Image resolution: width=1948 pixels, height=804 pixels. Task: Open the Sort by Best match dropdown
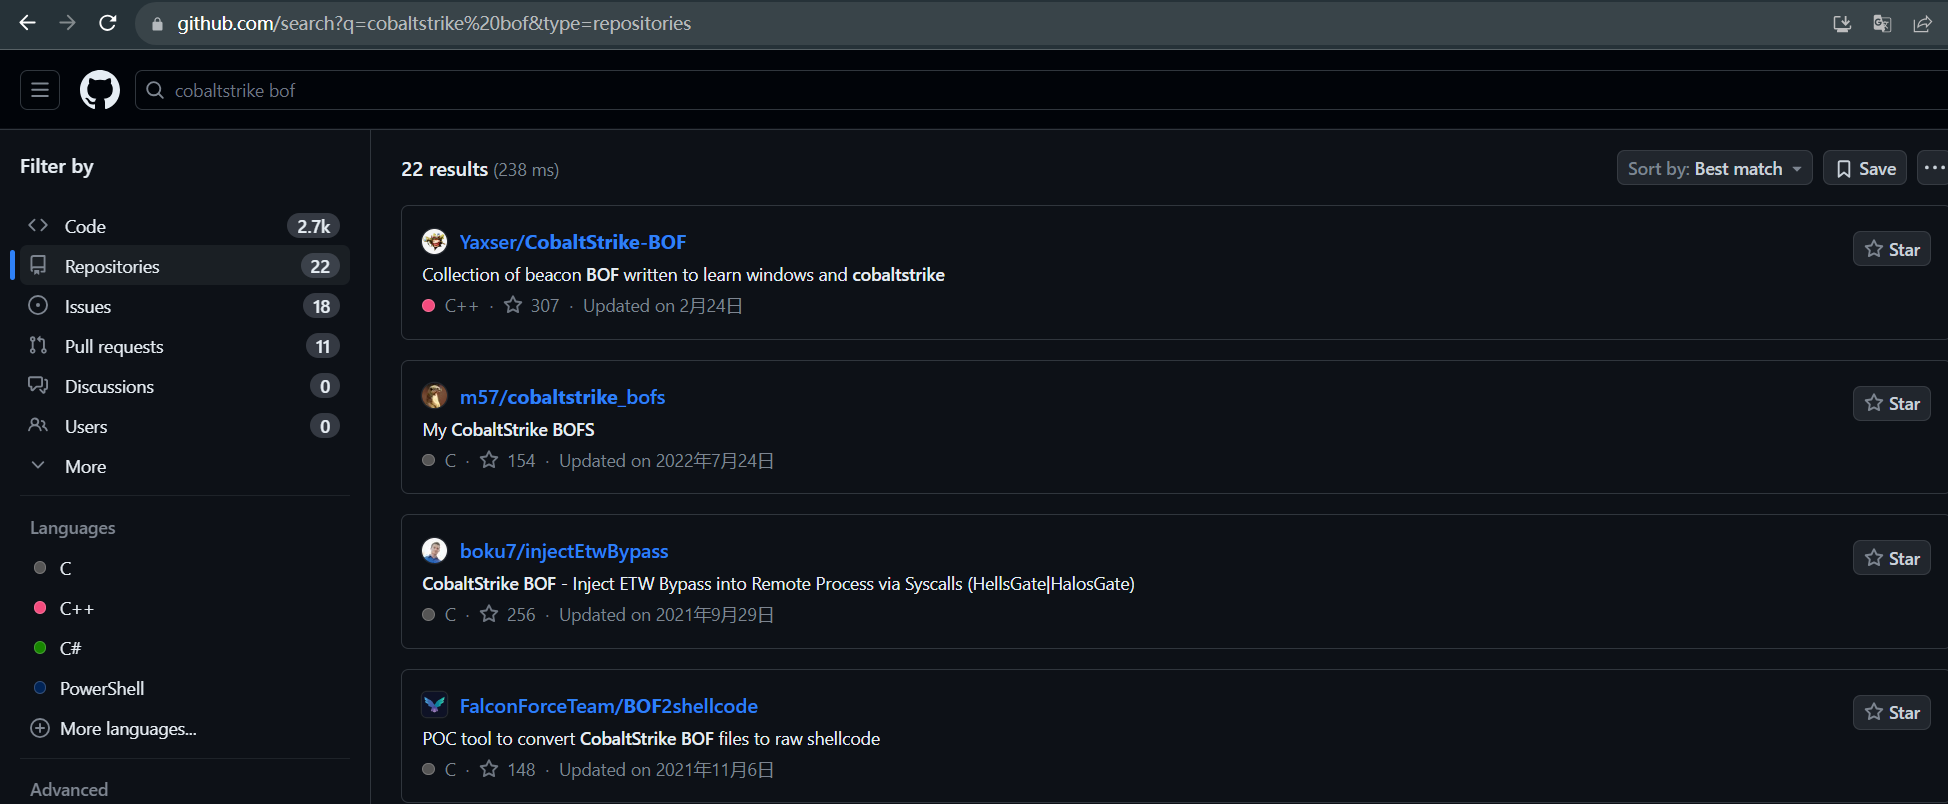(1714, 168)
